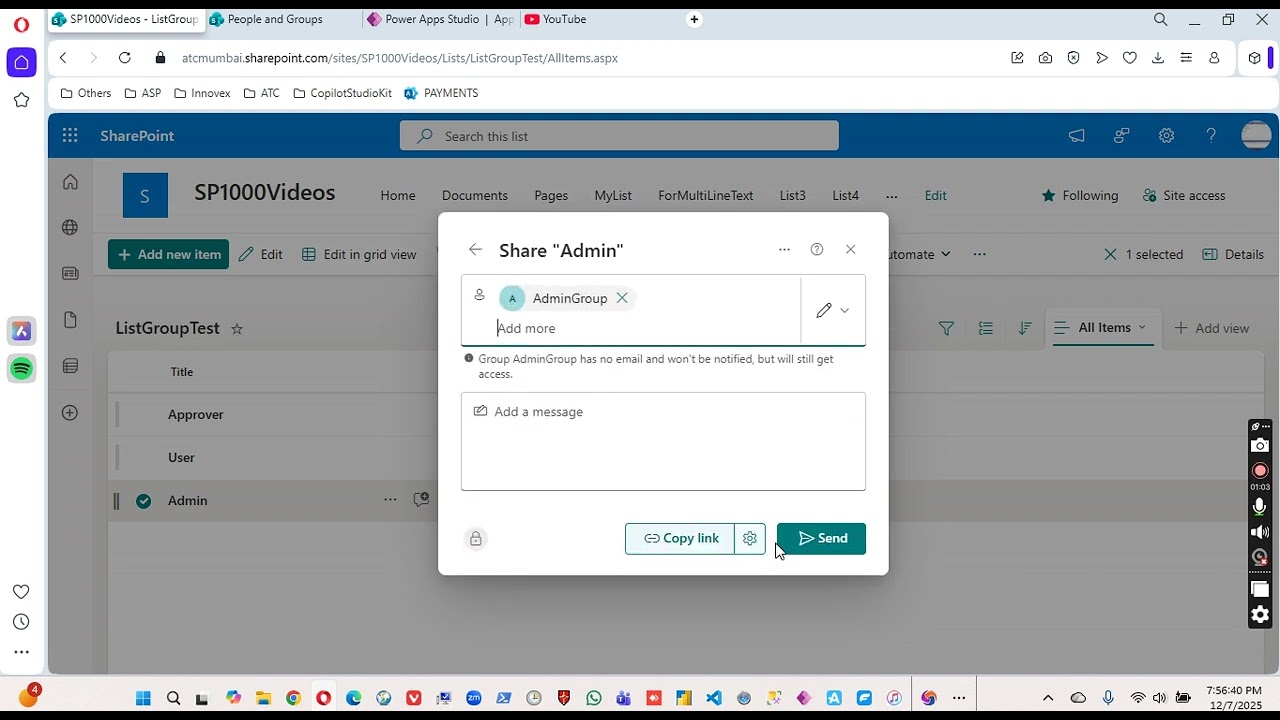Click Add view
The height and width of the screenshot is (720, 1280).
[1211, 328]
